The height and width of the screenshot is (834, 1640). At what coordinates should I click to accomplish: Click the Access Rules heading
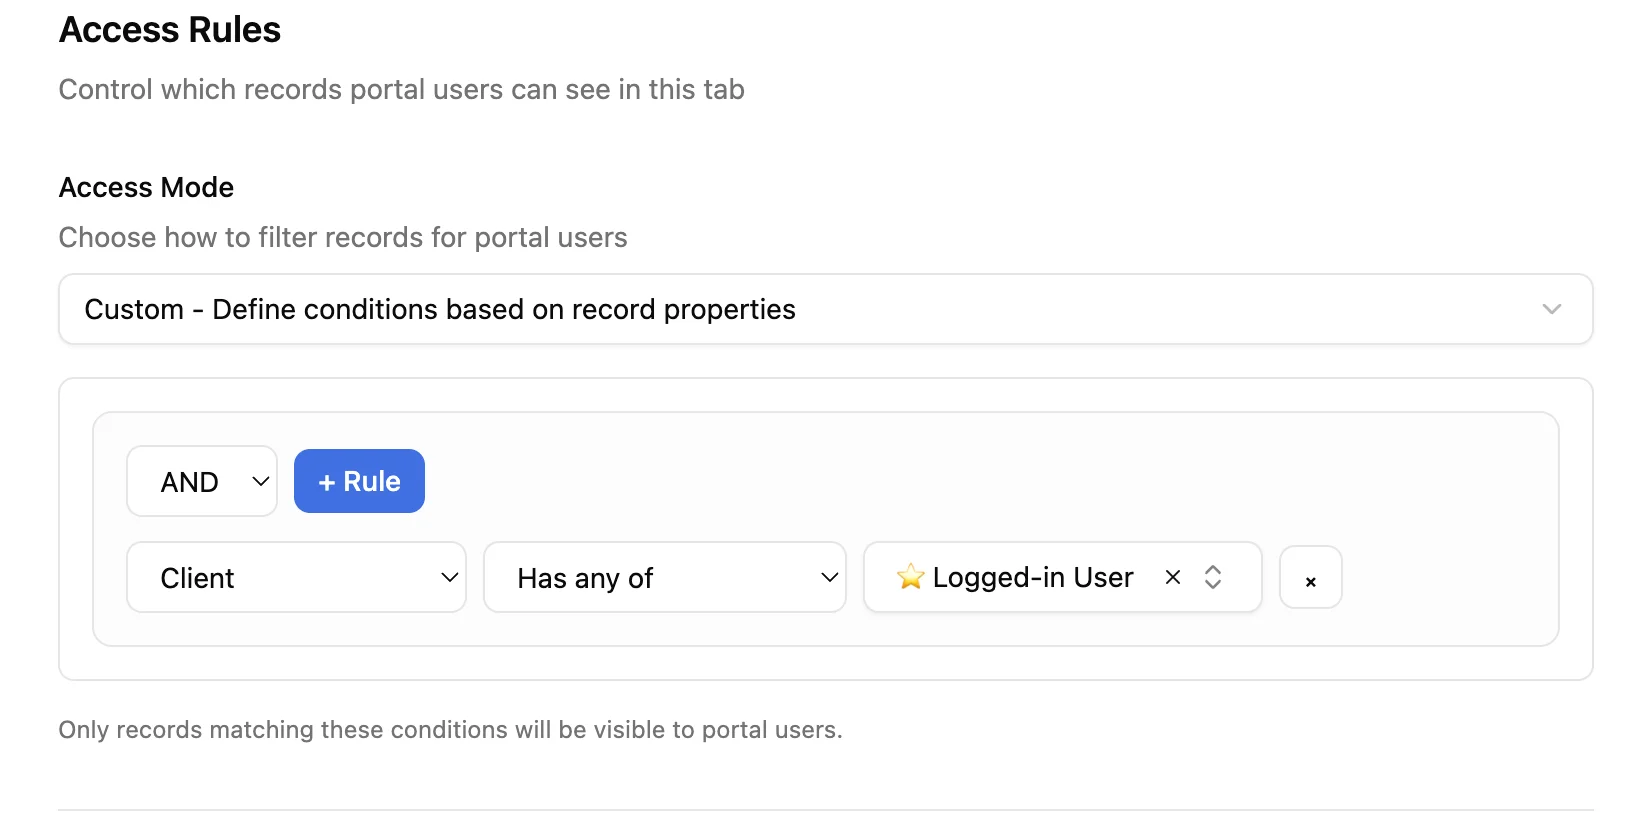pos(170,30)
